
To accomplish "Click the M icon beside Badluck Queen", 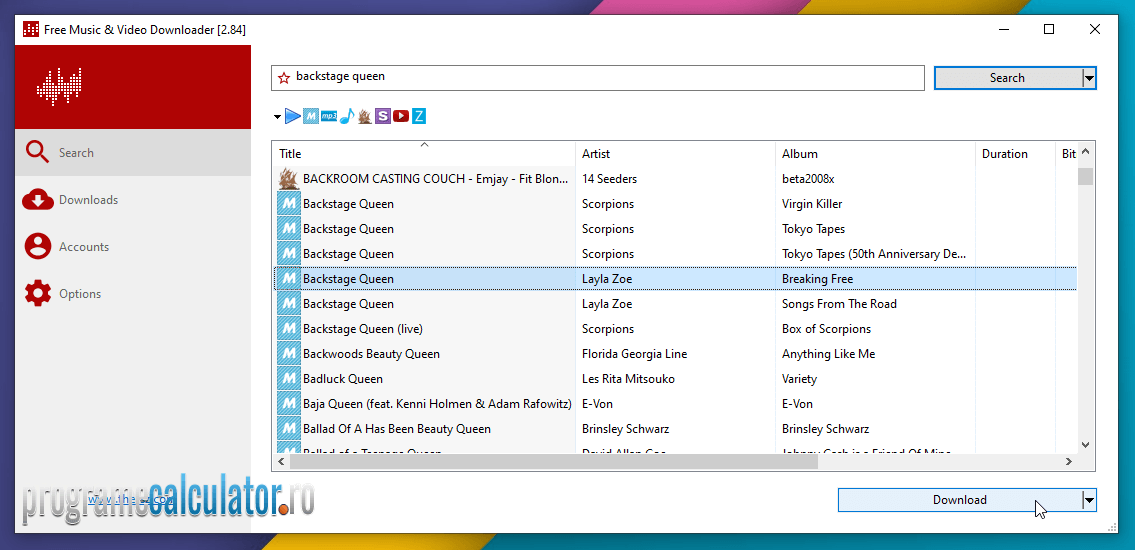I will pos(289,378).
